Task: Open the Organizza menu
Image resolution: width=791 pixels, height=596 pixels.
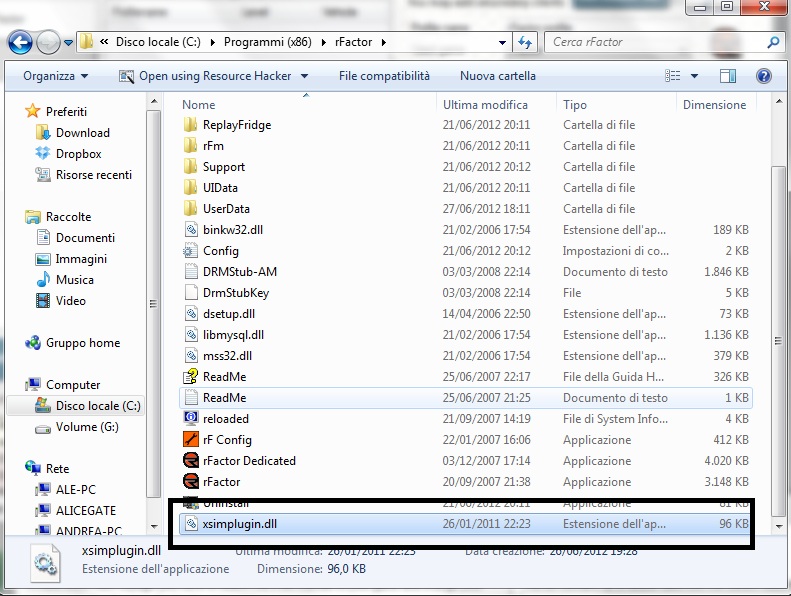Action: tap(55, 76)
